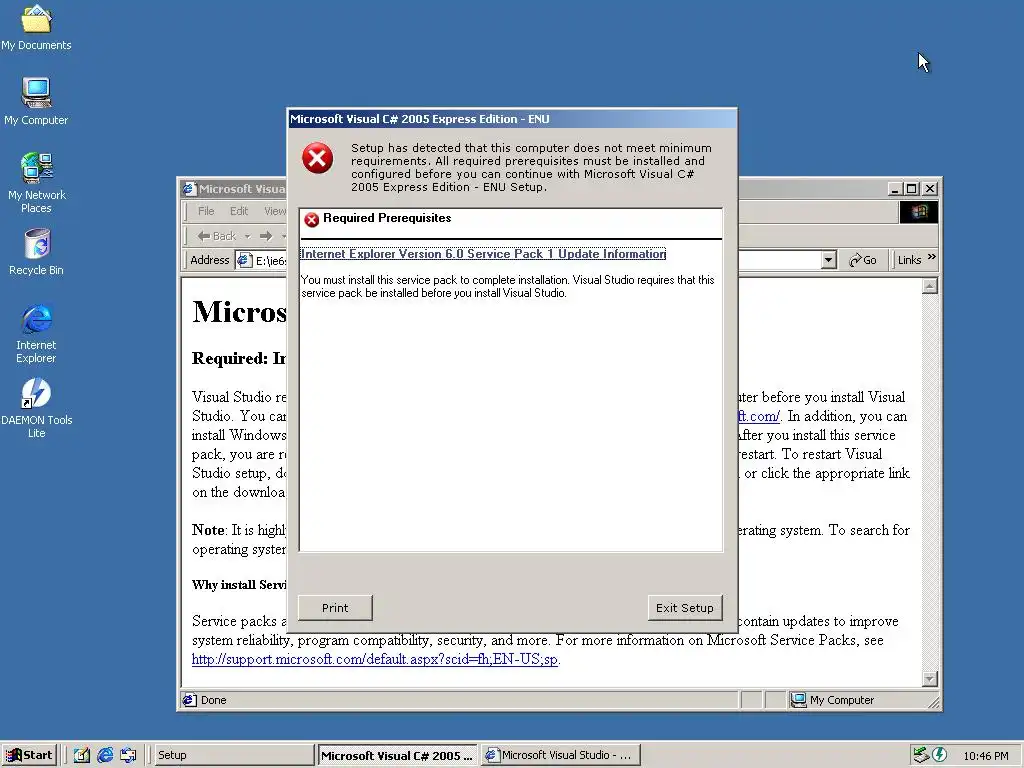This screenshot has height=768, width=1024.
Task: Switch to Microsoft Visual Studio taskbar button
Action: [x=560, y=755]
